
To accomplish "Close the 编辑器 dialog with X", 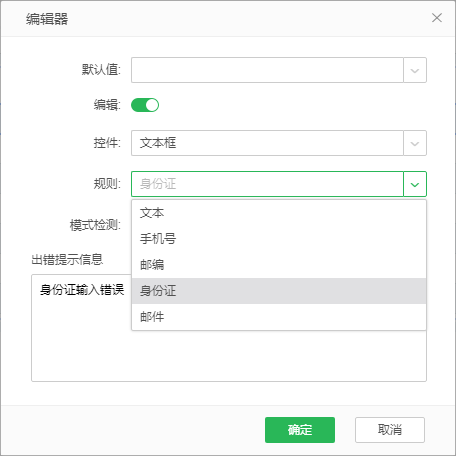I will 437,18.
